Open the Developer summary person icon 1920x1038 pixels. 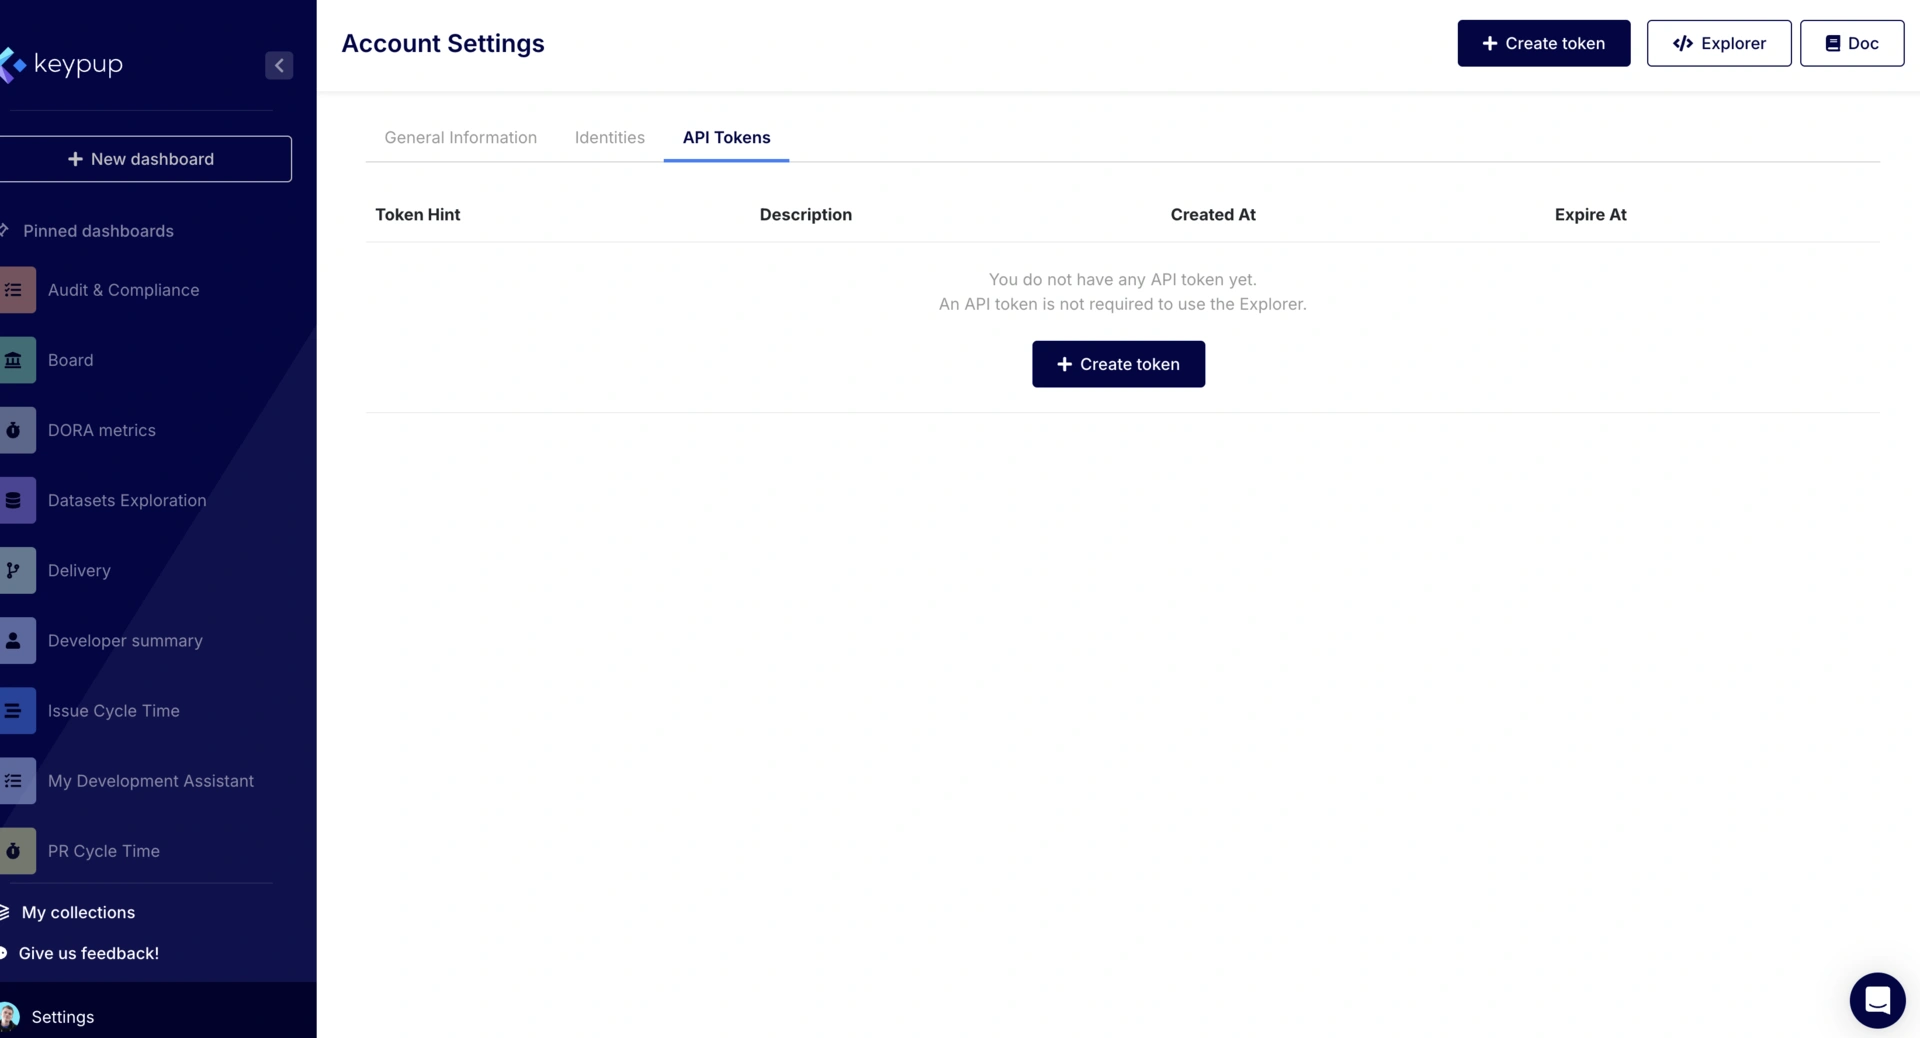(15, 641)
